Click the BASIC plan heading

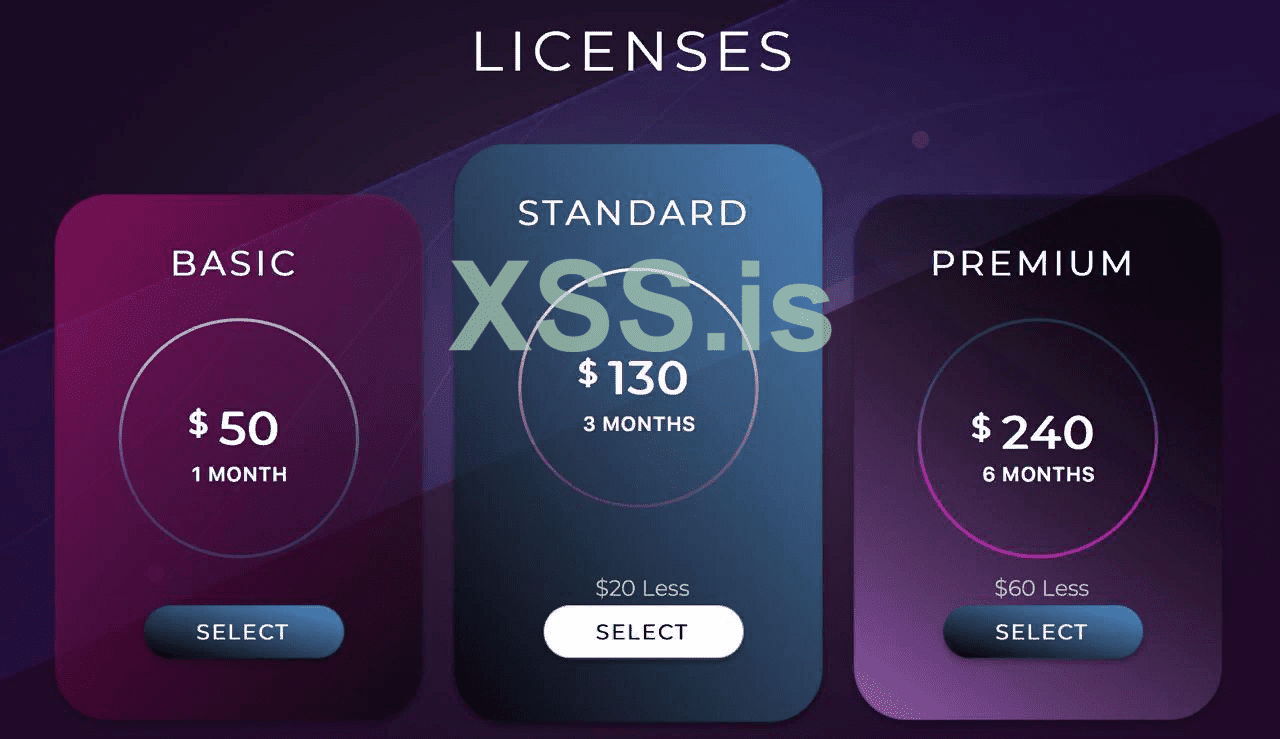coord(234,263)
